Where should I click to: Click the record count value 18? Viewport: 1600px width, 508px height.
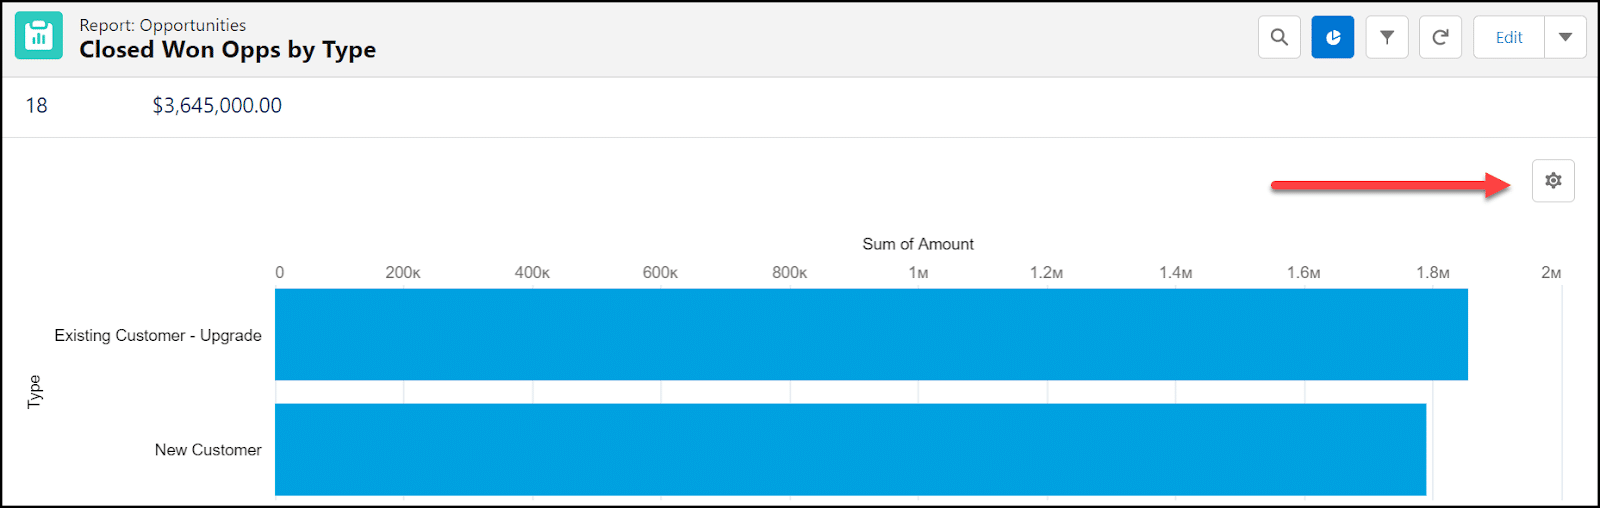[36, 106]
